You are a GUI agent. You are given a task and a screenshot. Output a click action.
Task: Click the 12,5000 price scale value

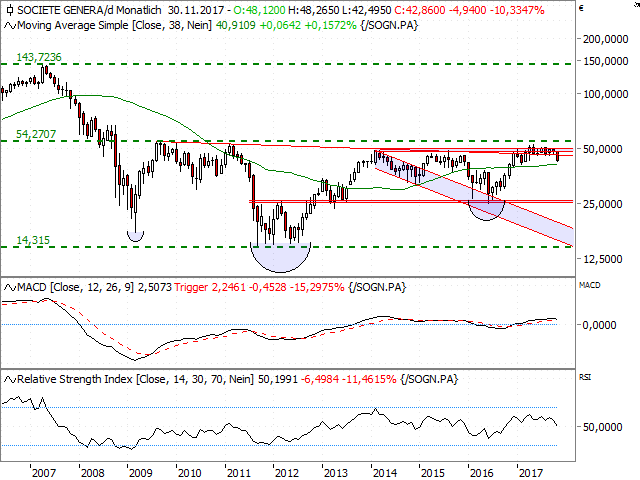(608, 258)
